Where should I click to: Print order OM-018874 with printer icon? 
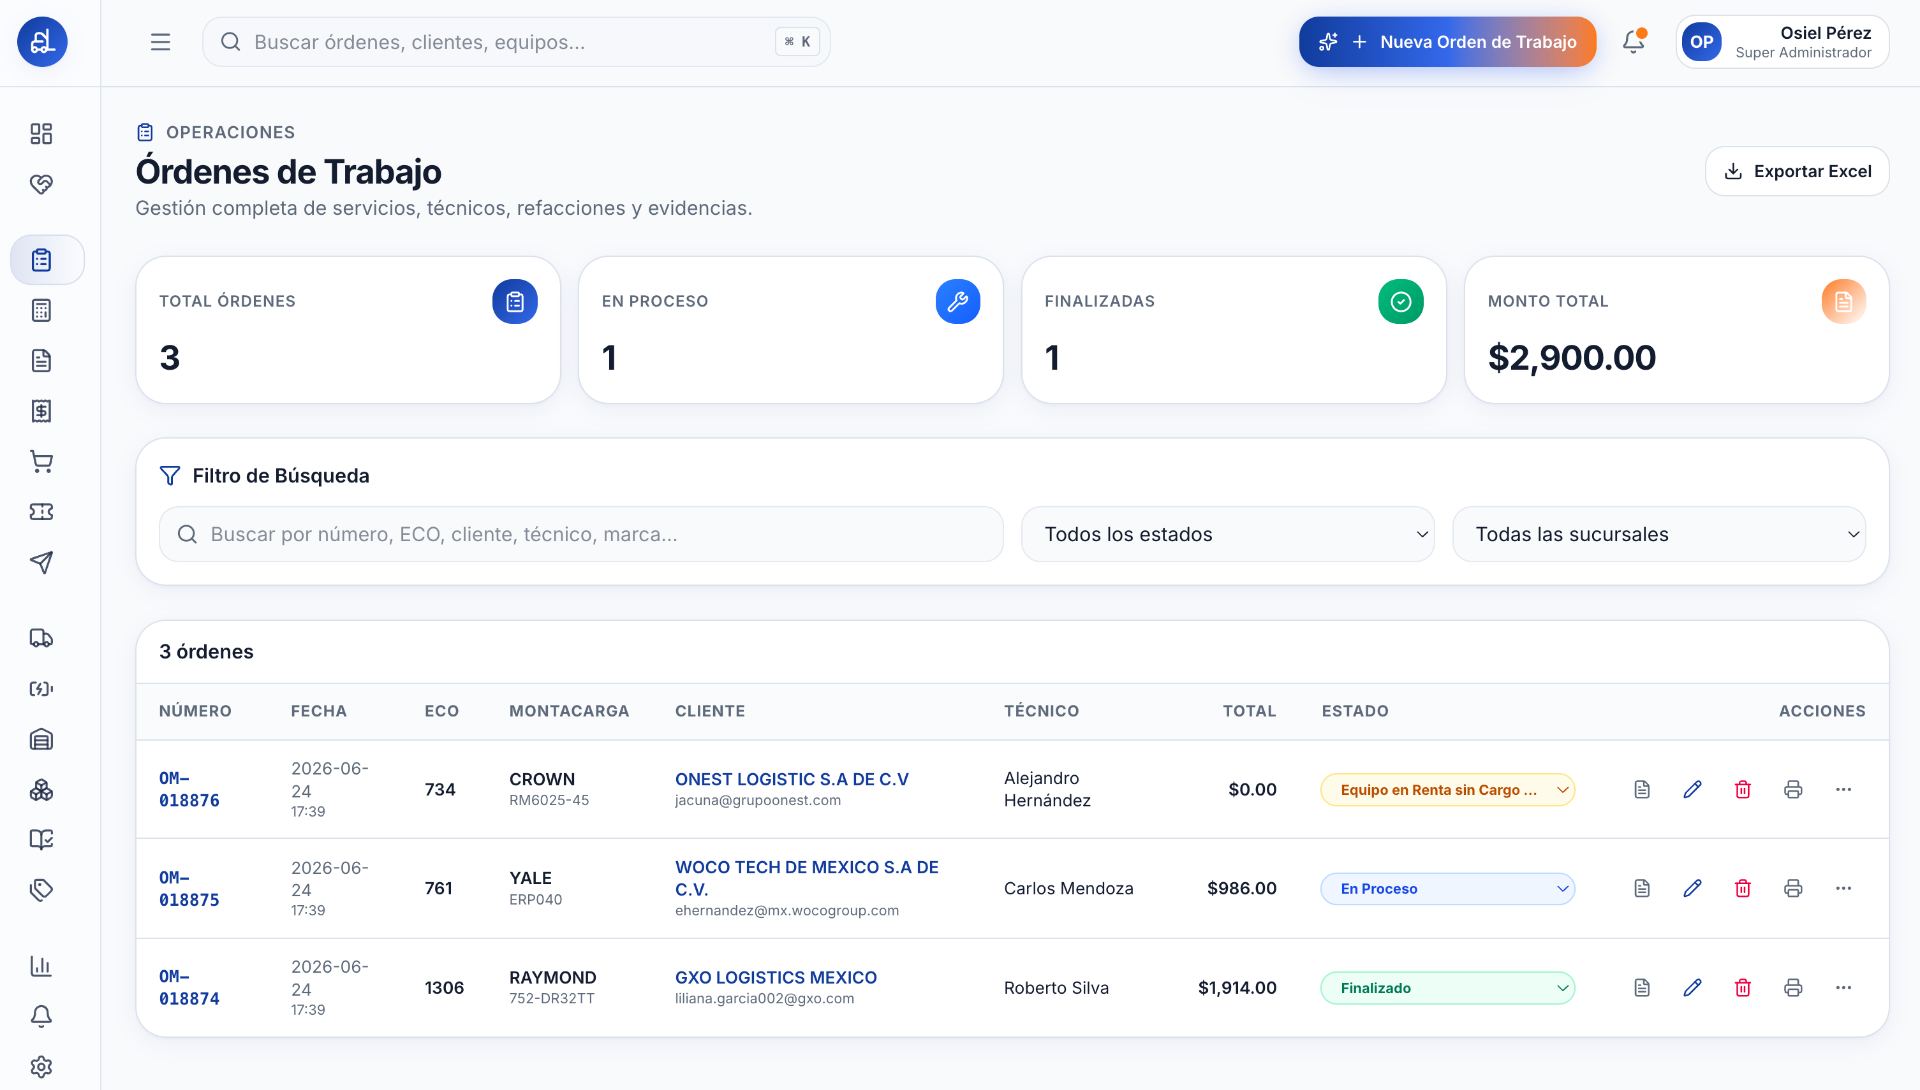[1793, 988]
